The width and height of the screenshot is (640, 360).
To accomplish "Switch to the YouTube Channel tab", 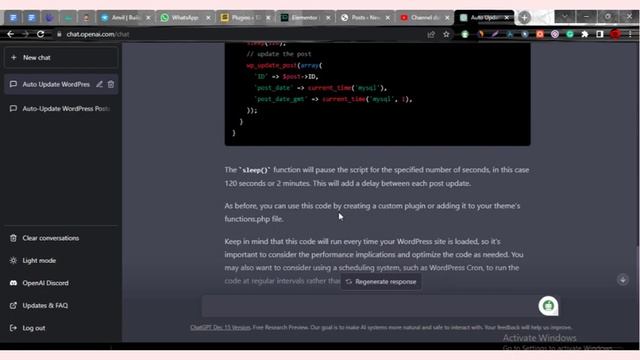I will click(424, 18).
